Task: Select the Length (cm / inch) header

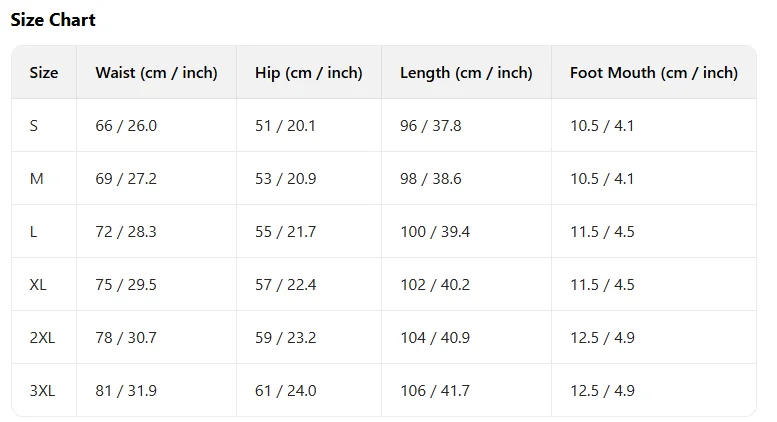Action: (x=466, y=73)
